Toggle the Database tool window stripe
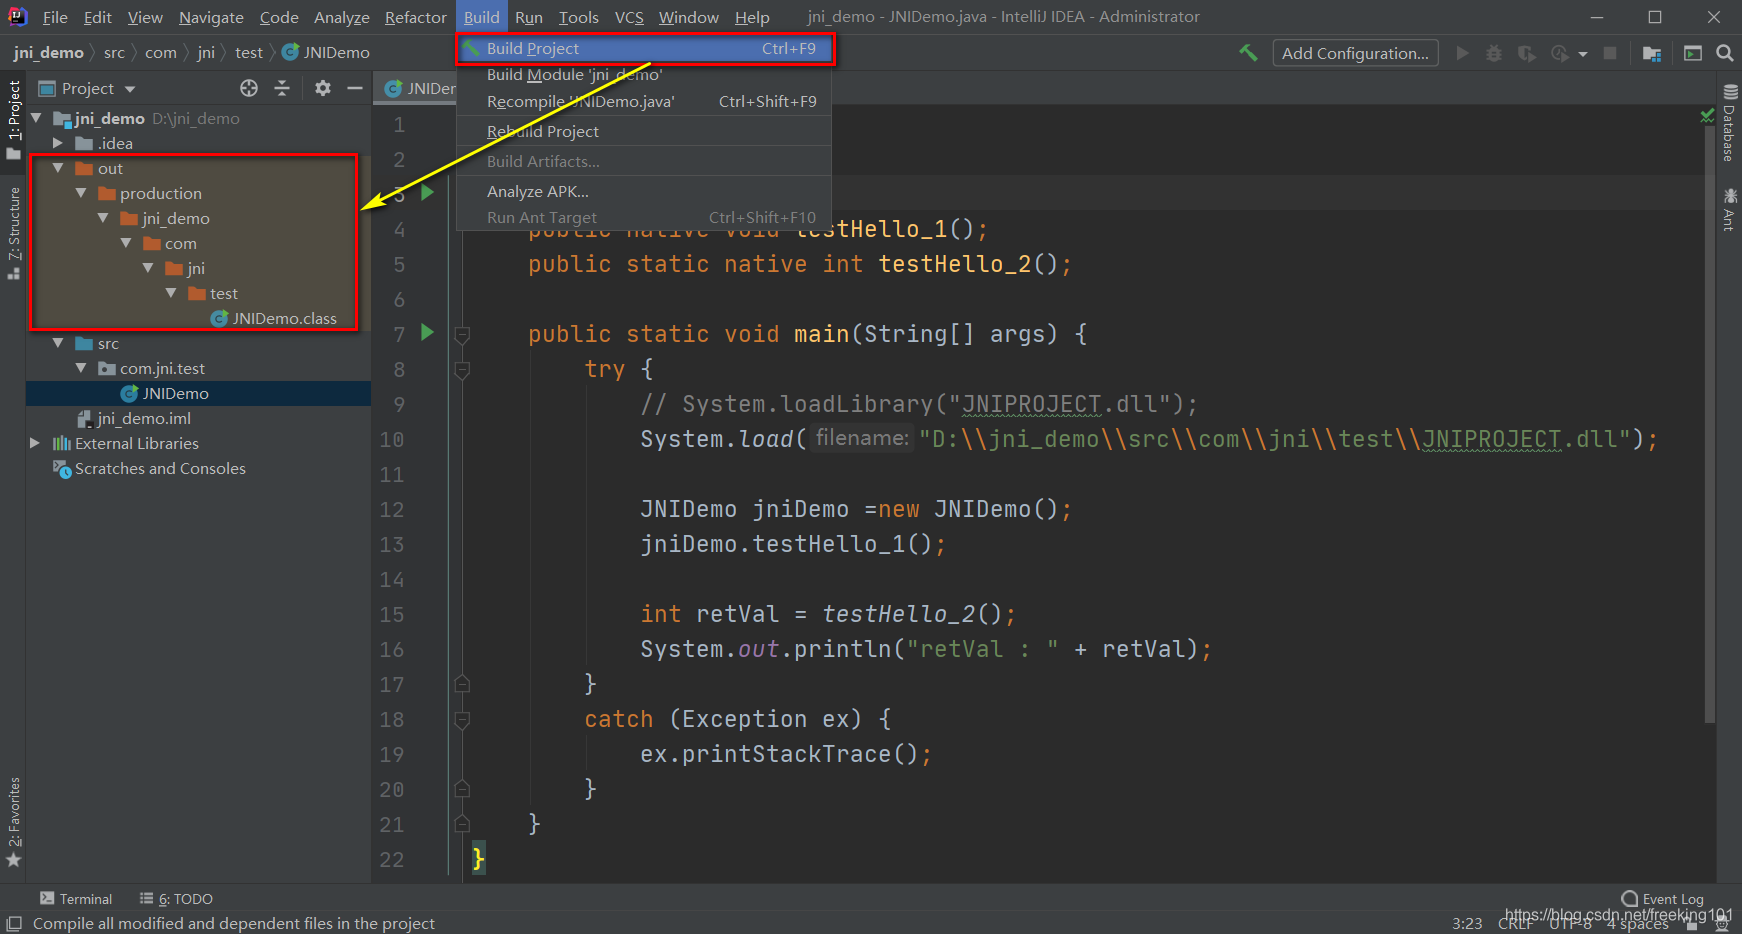This screenshot has width=1742, height=934. (1729, 122)
